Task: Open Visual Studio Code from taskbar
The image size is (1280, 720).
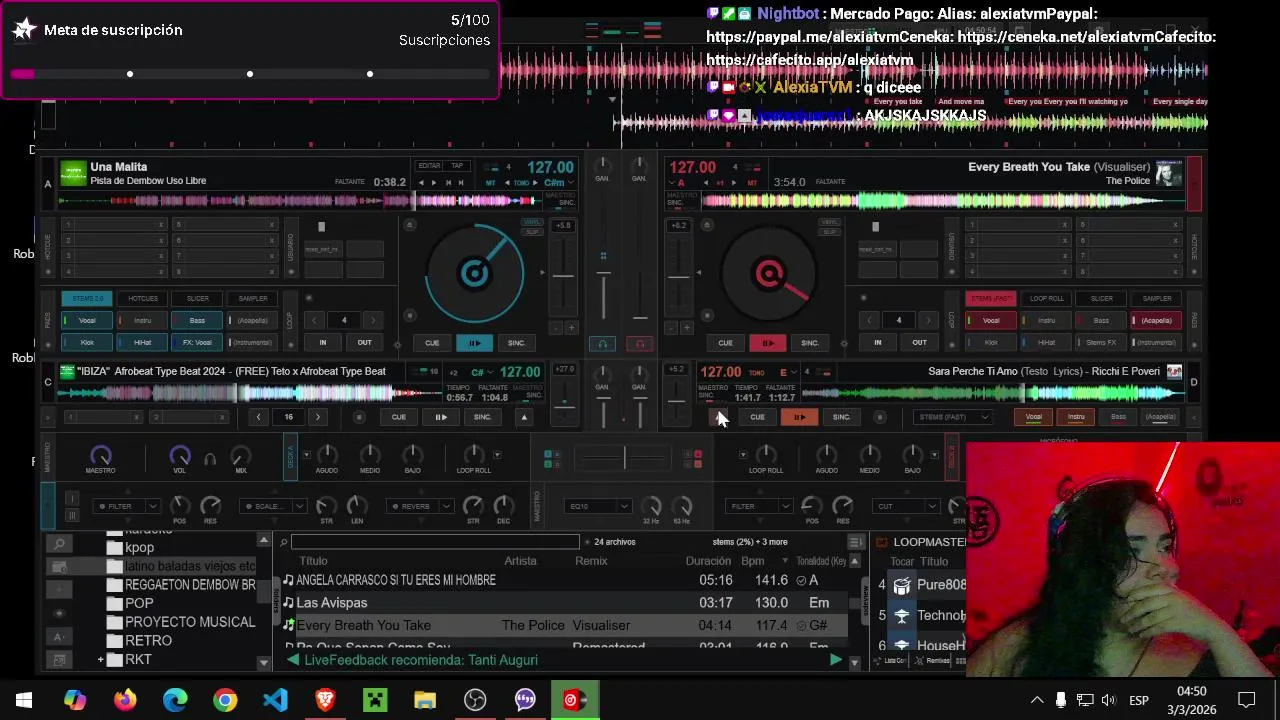Action: pos(275,700)
